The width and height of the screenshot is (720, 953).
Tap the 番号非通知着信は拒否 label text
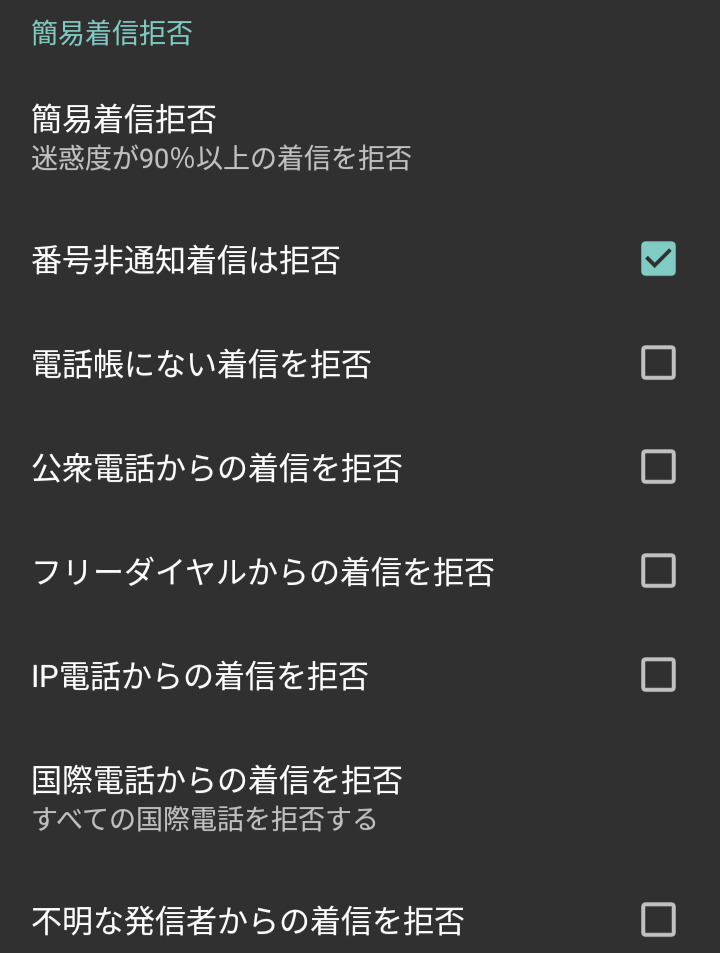186,260
